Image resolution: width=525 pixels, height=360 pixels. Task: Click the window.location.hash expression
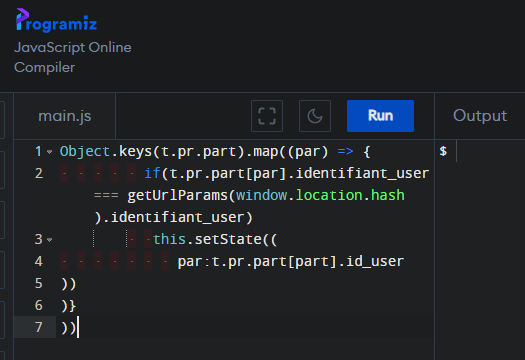(x=320, y=195)
